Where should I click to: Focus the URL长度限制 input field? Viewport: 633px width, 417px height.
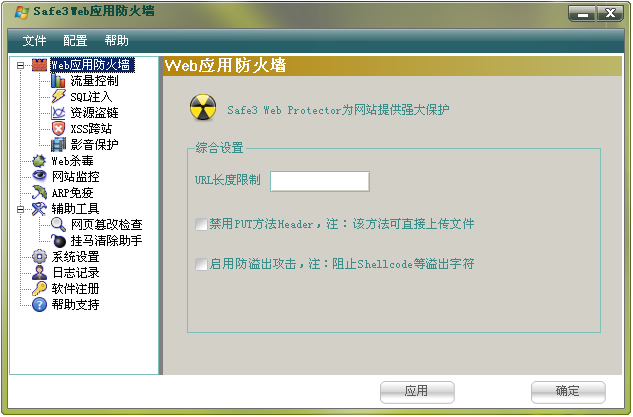(x=320, y=181)
